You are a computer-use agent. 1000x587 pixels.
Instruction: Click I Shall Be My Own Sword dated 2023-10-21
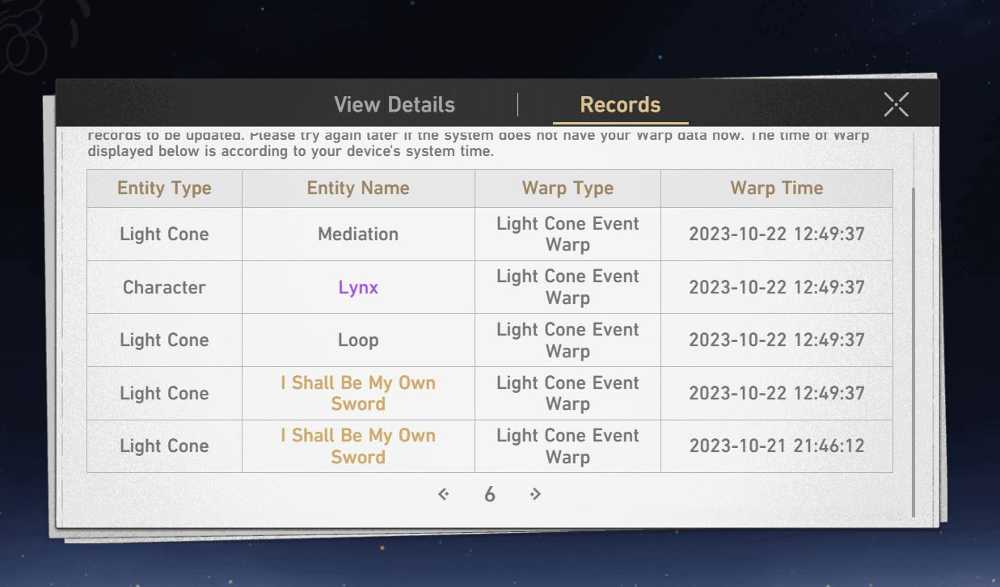(x=358, y=446)
